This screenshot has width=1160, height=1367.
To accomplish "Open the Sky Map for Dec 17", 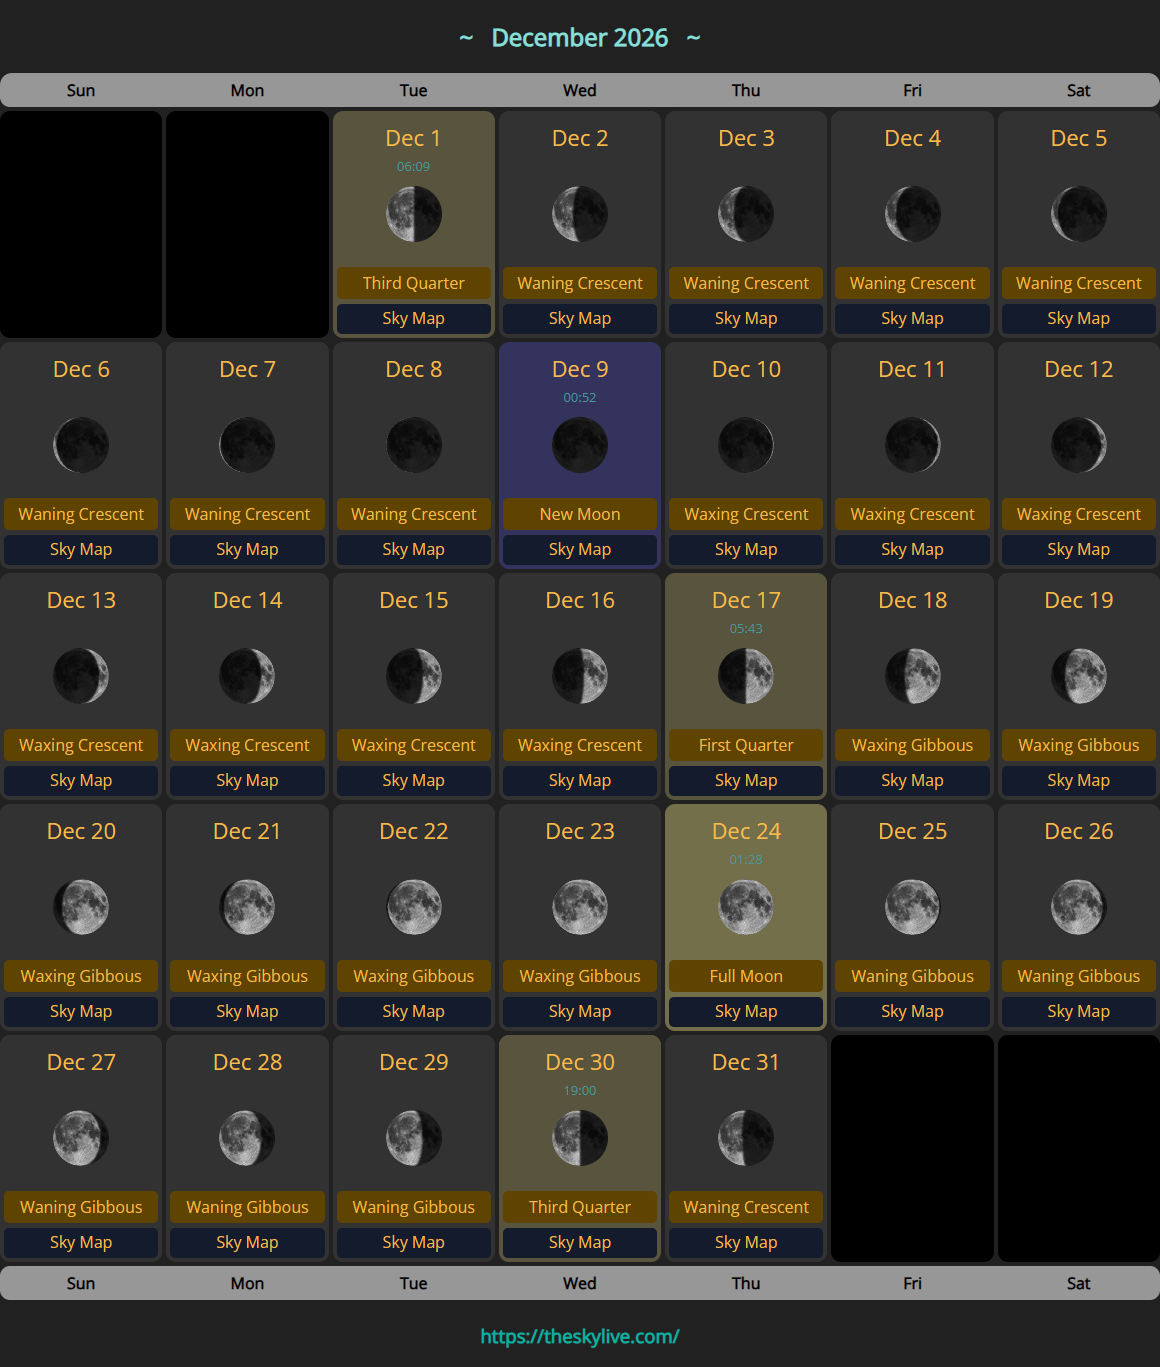I will click(745, 780).
